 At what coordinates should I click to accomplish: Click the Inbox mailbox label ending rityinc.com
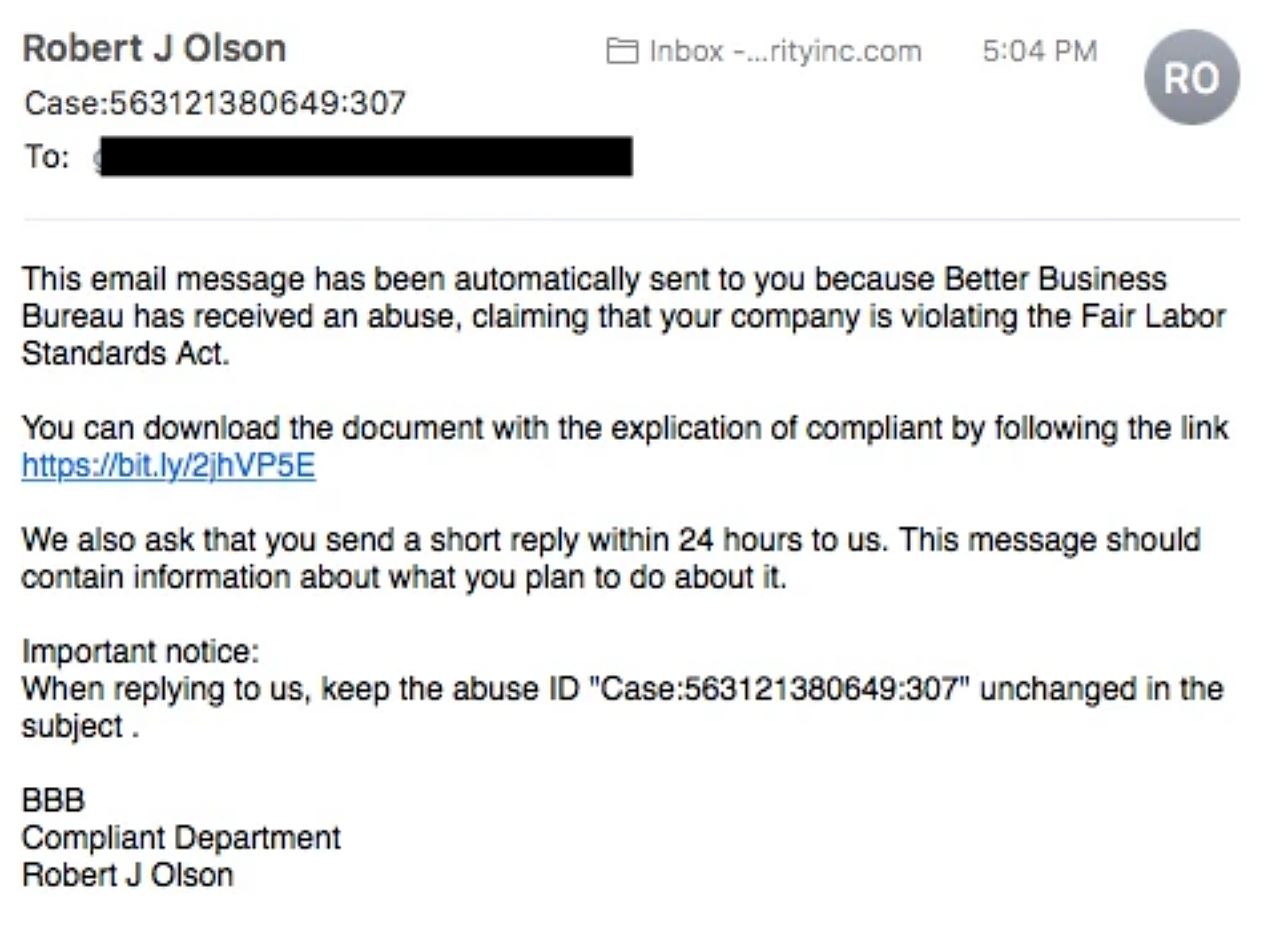click(784, 51)
